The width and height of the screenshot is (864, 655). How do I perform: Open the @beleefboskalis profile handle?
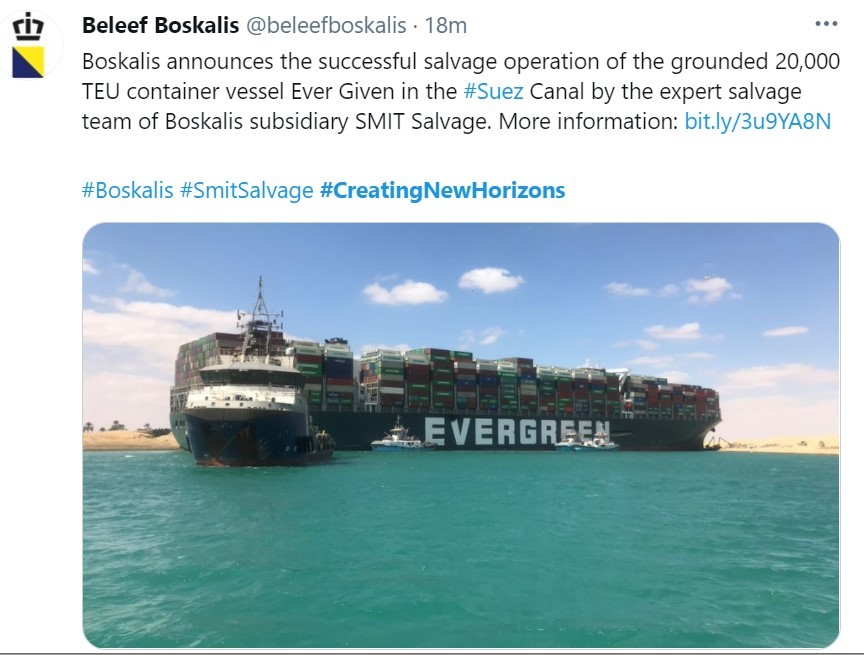(328, 22)
